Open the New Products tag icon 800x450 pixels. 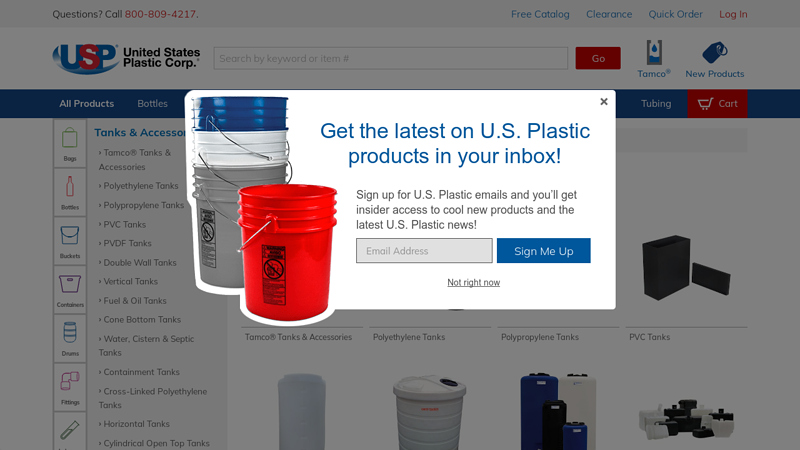click(714, 60)
